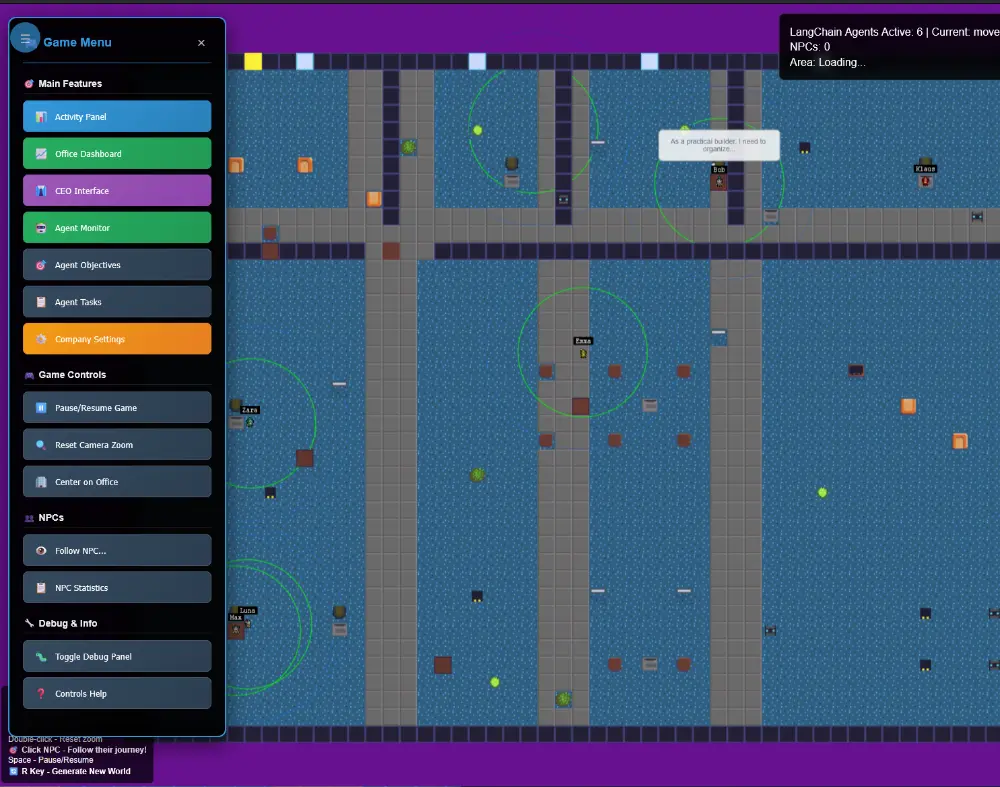Image resolution: width=1000 pixels, height=787 pixels.
Task: Click the question mark icon on Controls Help
Action: coord(41,693)
